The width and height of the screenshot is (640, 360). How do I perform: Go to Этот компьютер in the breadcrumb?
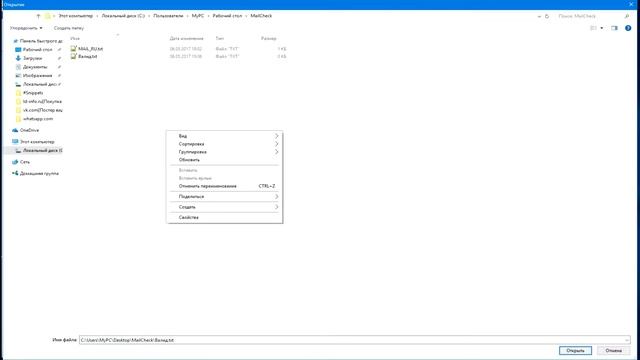[76, 16]
